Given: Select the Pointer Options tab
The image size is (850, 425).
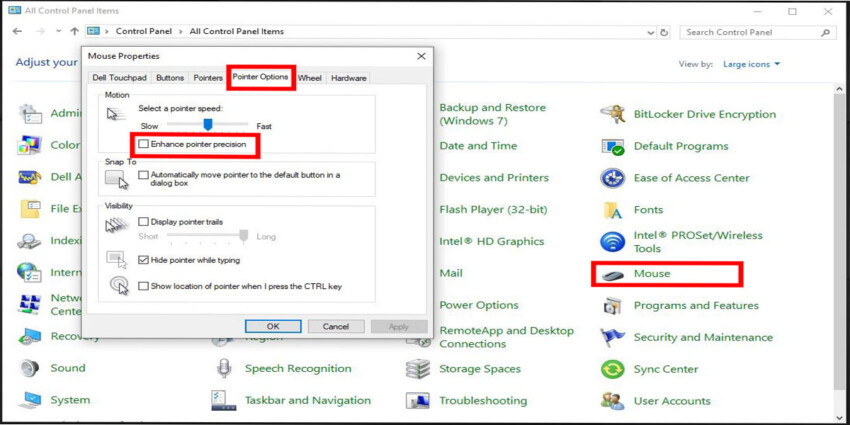Looking at the screenshot, I should [261, 77].
